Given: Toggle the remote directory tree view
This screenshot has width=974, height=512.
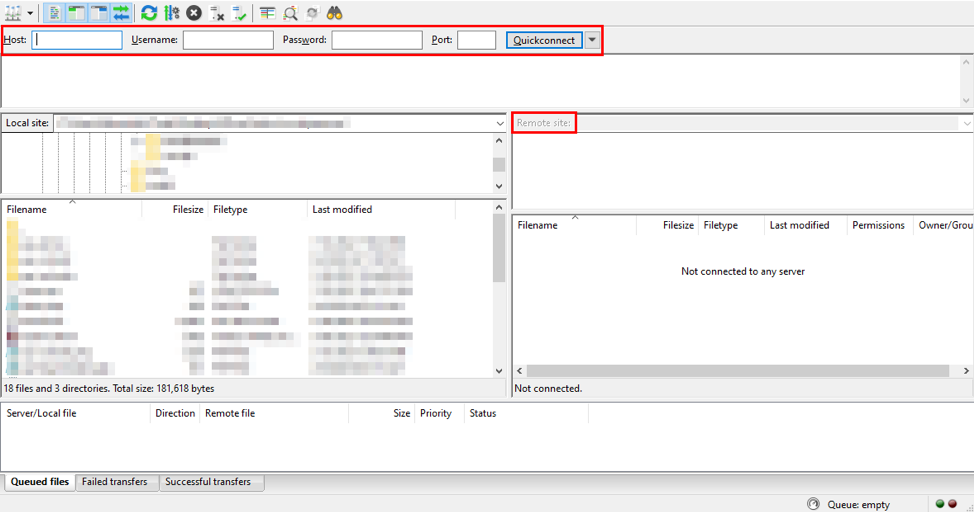Looking at the screenshot, I should 99,13.
